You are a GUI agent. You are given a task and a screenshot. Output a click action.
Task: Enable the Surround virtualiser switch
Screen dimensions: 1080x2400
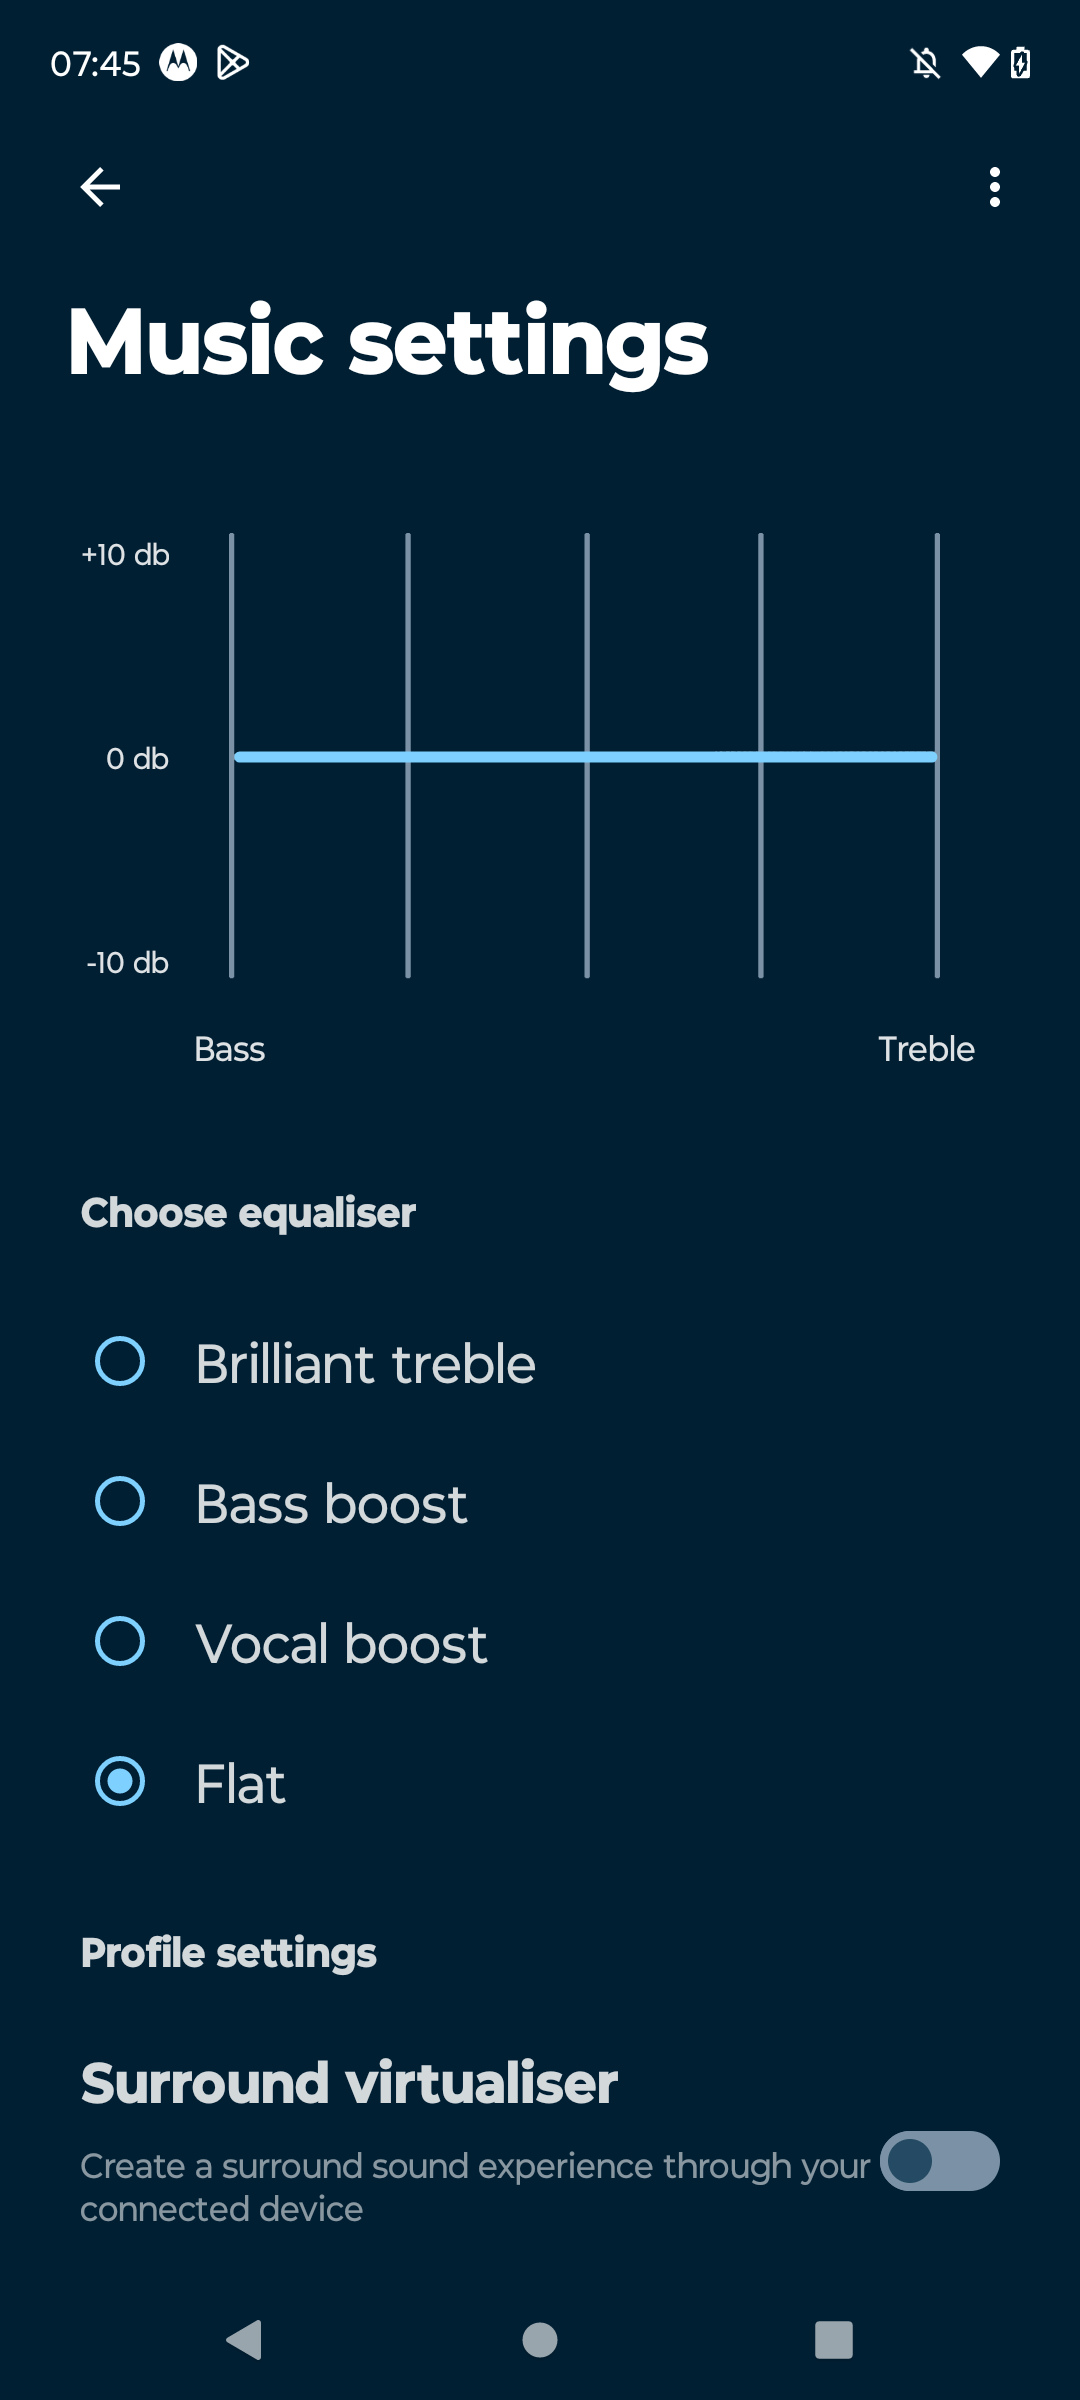[x=940, y=2161]
